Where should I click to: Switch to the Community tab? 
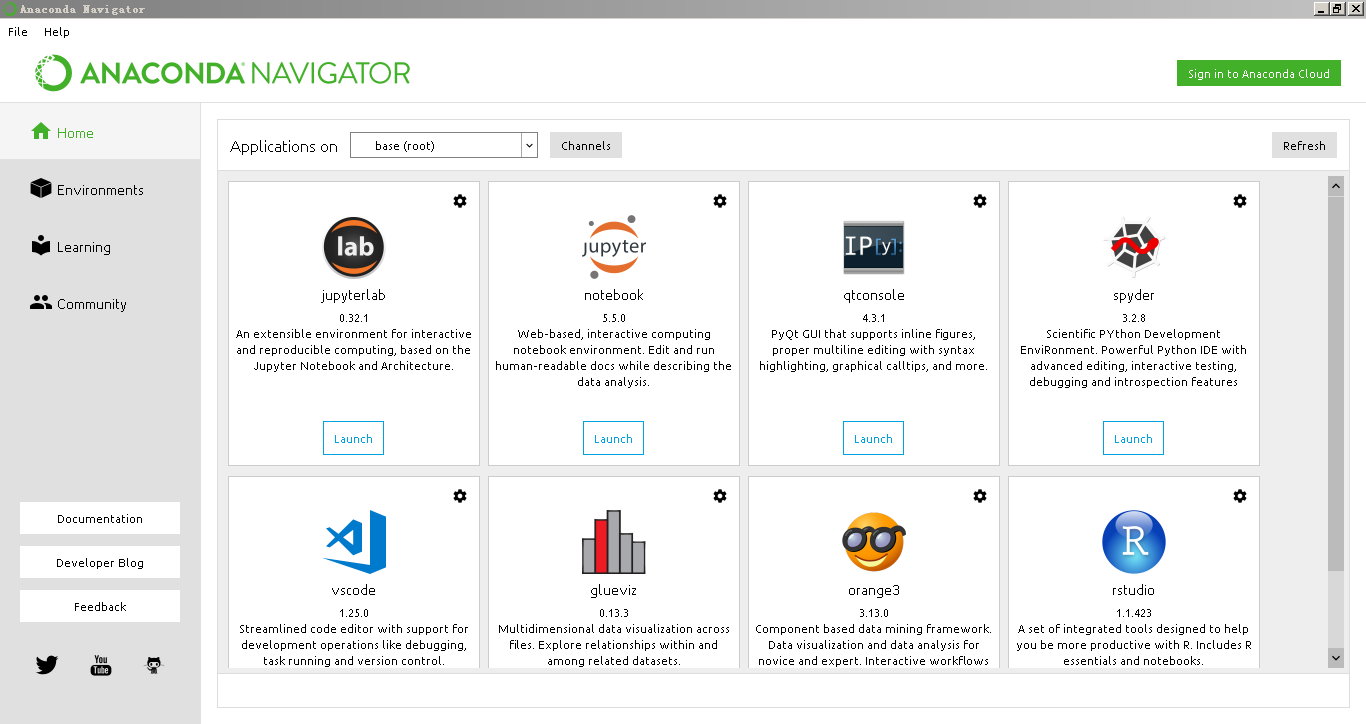pyautogui.click(x=100, y=304)
